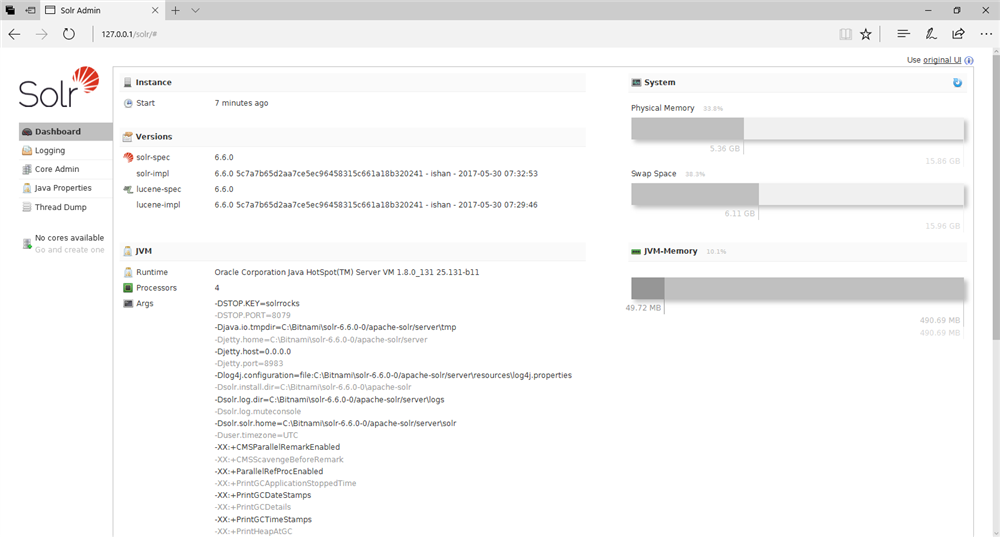Click the Processors chip icon
Image resolution: width=1000 pixels, height=537 pixels.
128,288
